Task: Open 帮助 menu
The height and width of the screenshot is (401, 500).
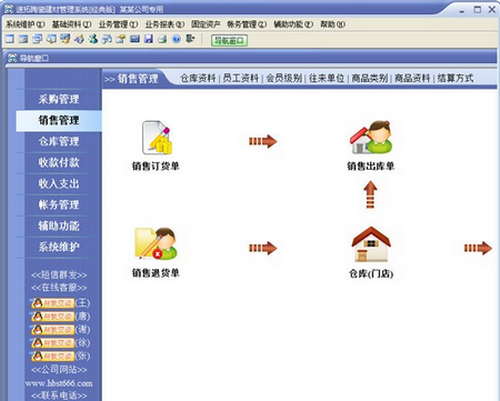Action: (333, 24)
